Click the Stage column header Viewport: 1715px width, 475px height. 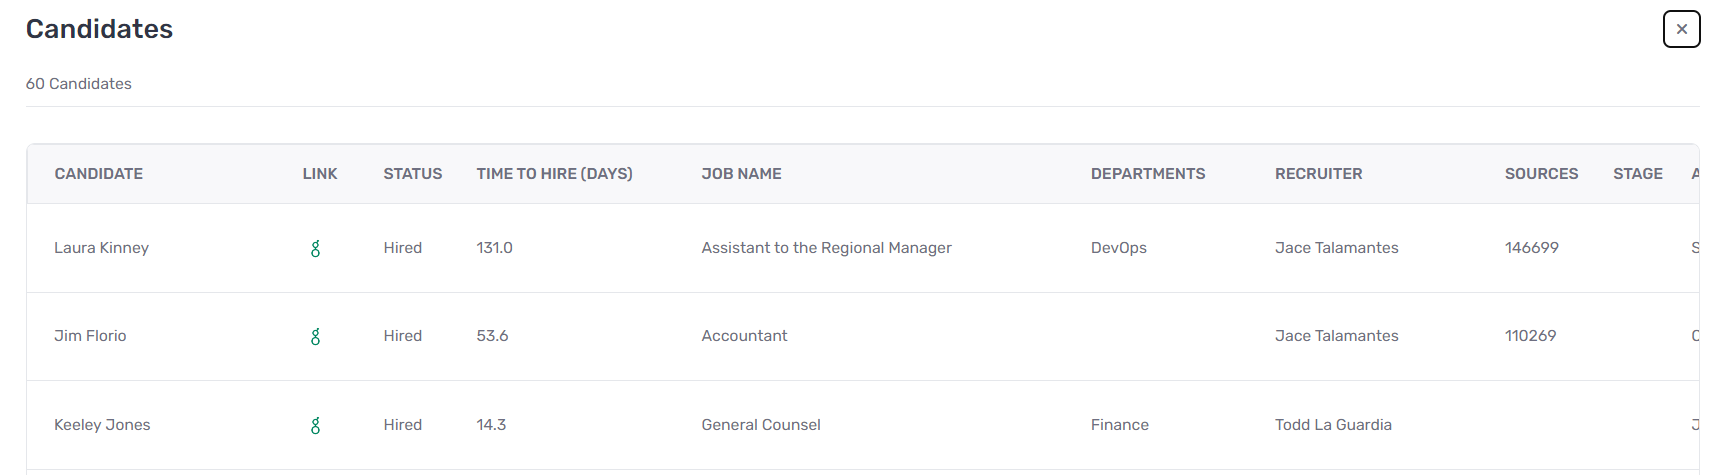[x=1637, y=174]
